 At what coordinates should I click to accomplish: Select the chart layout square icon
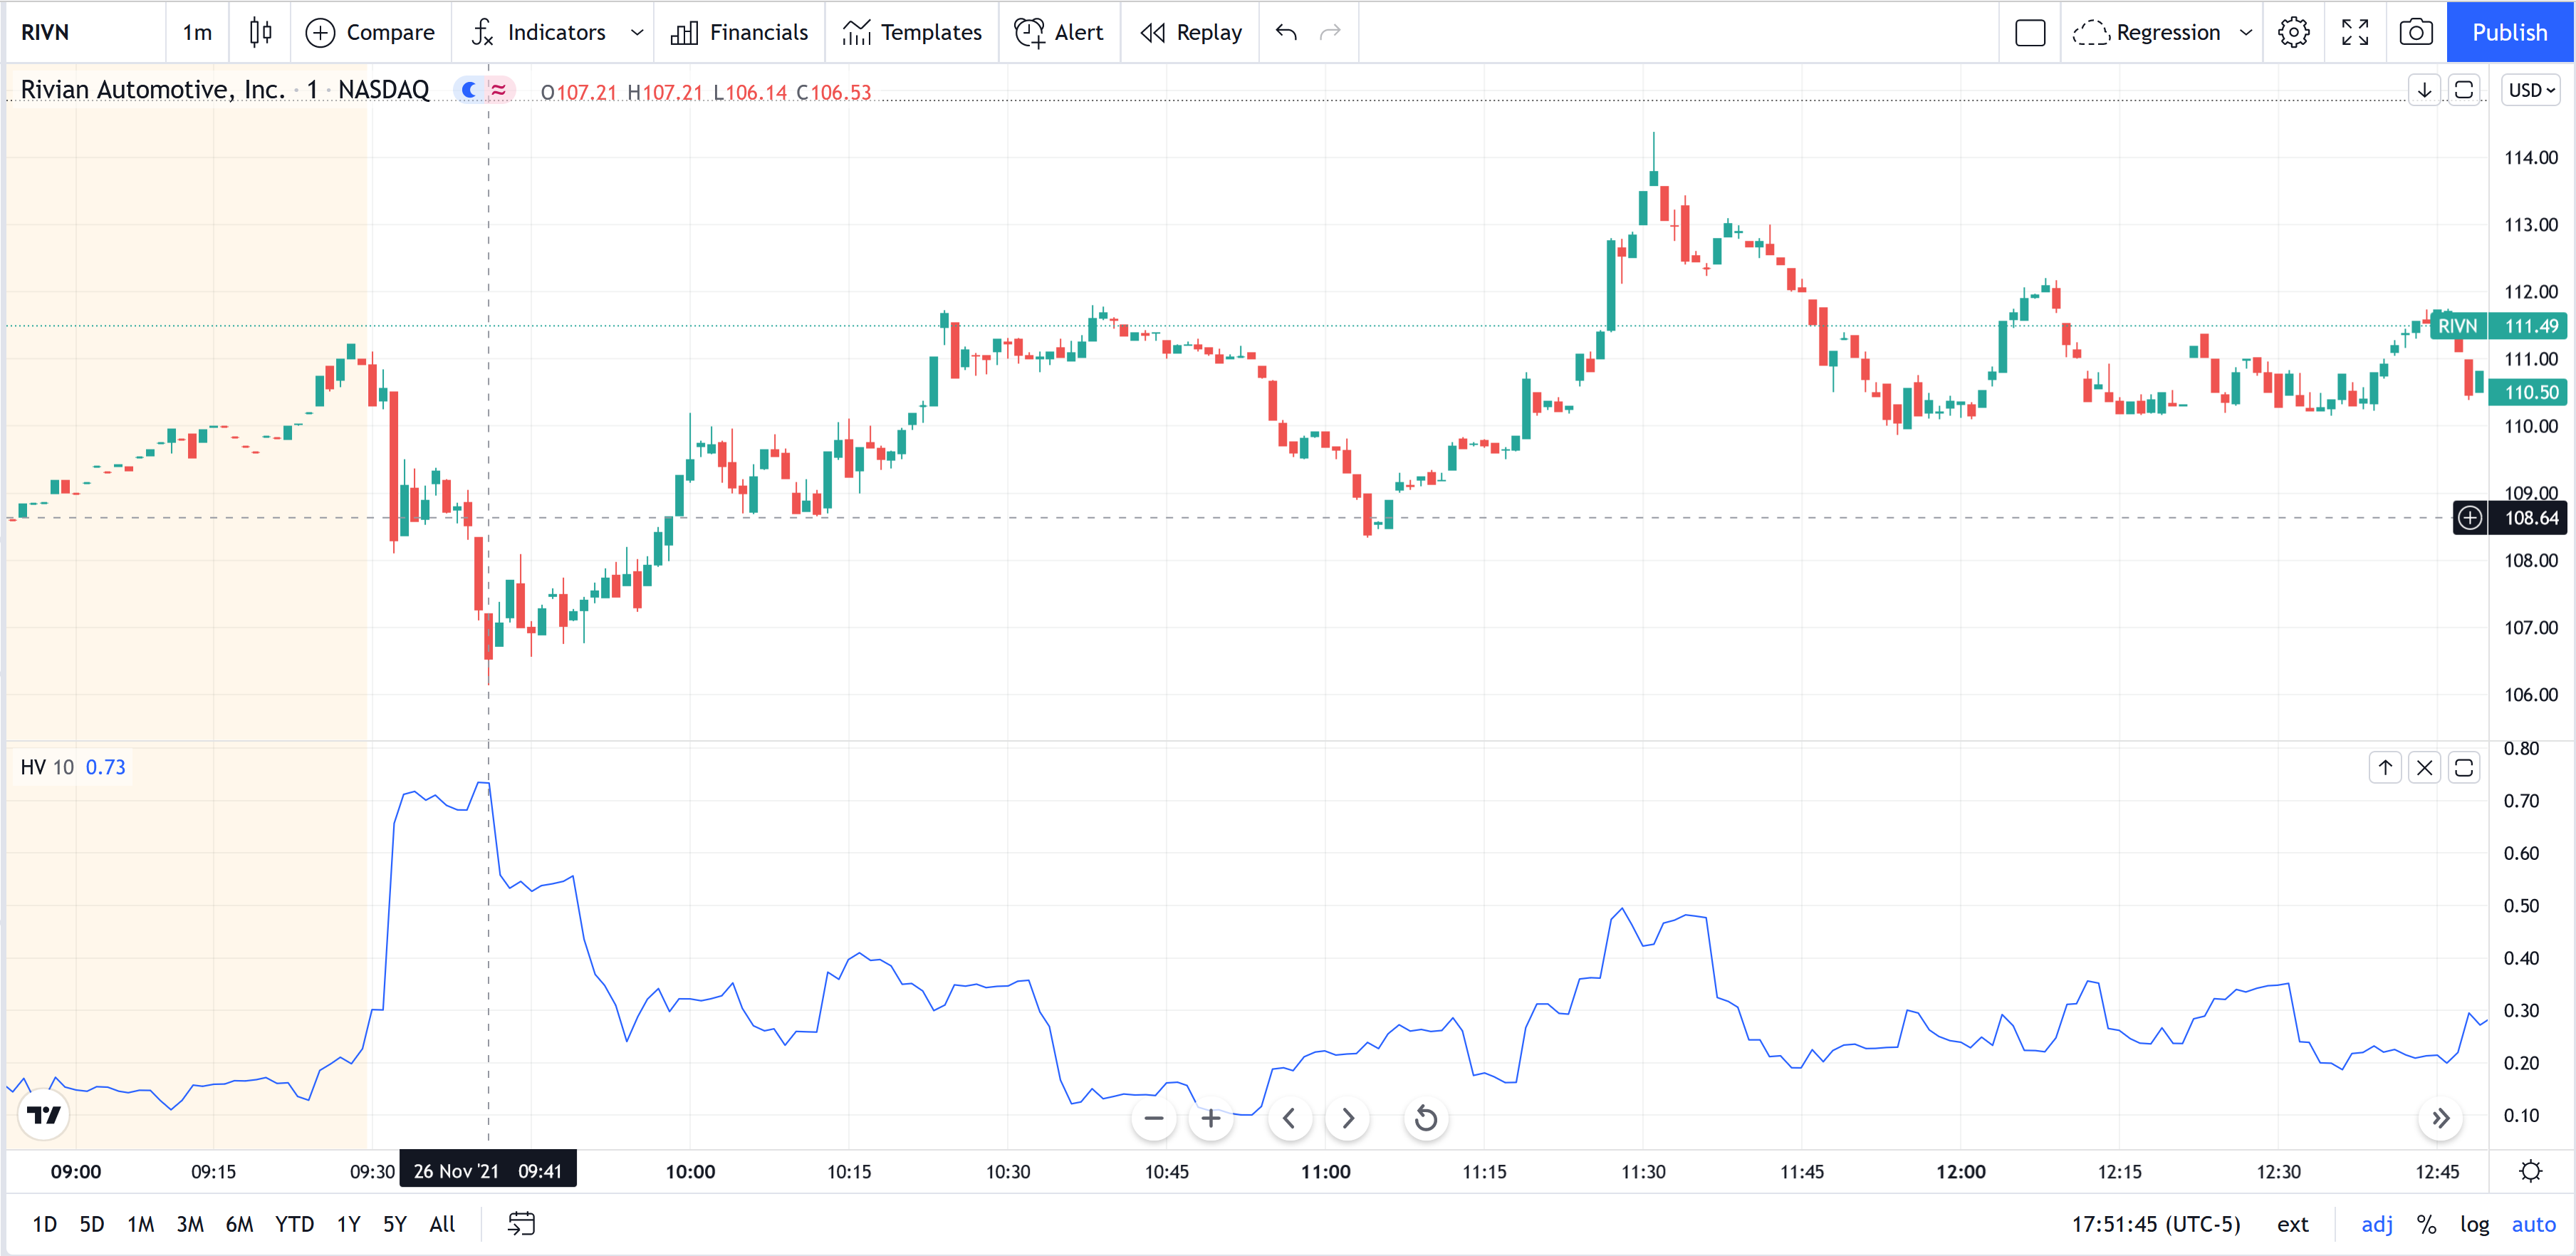pos(2030,32)
